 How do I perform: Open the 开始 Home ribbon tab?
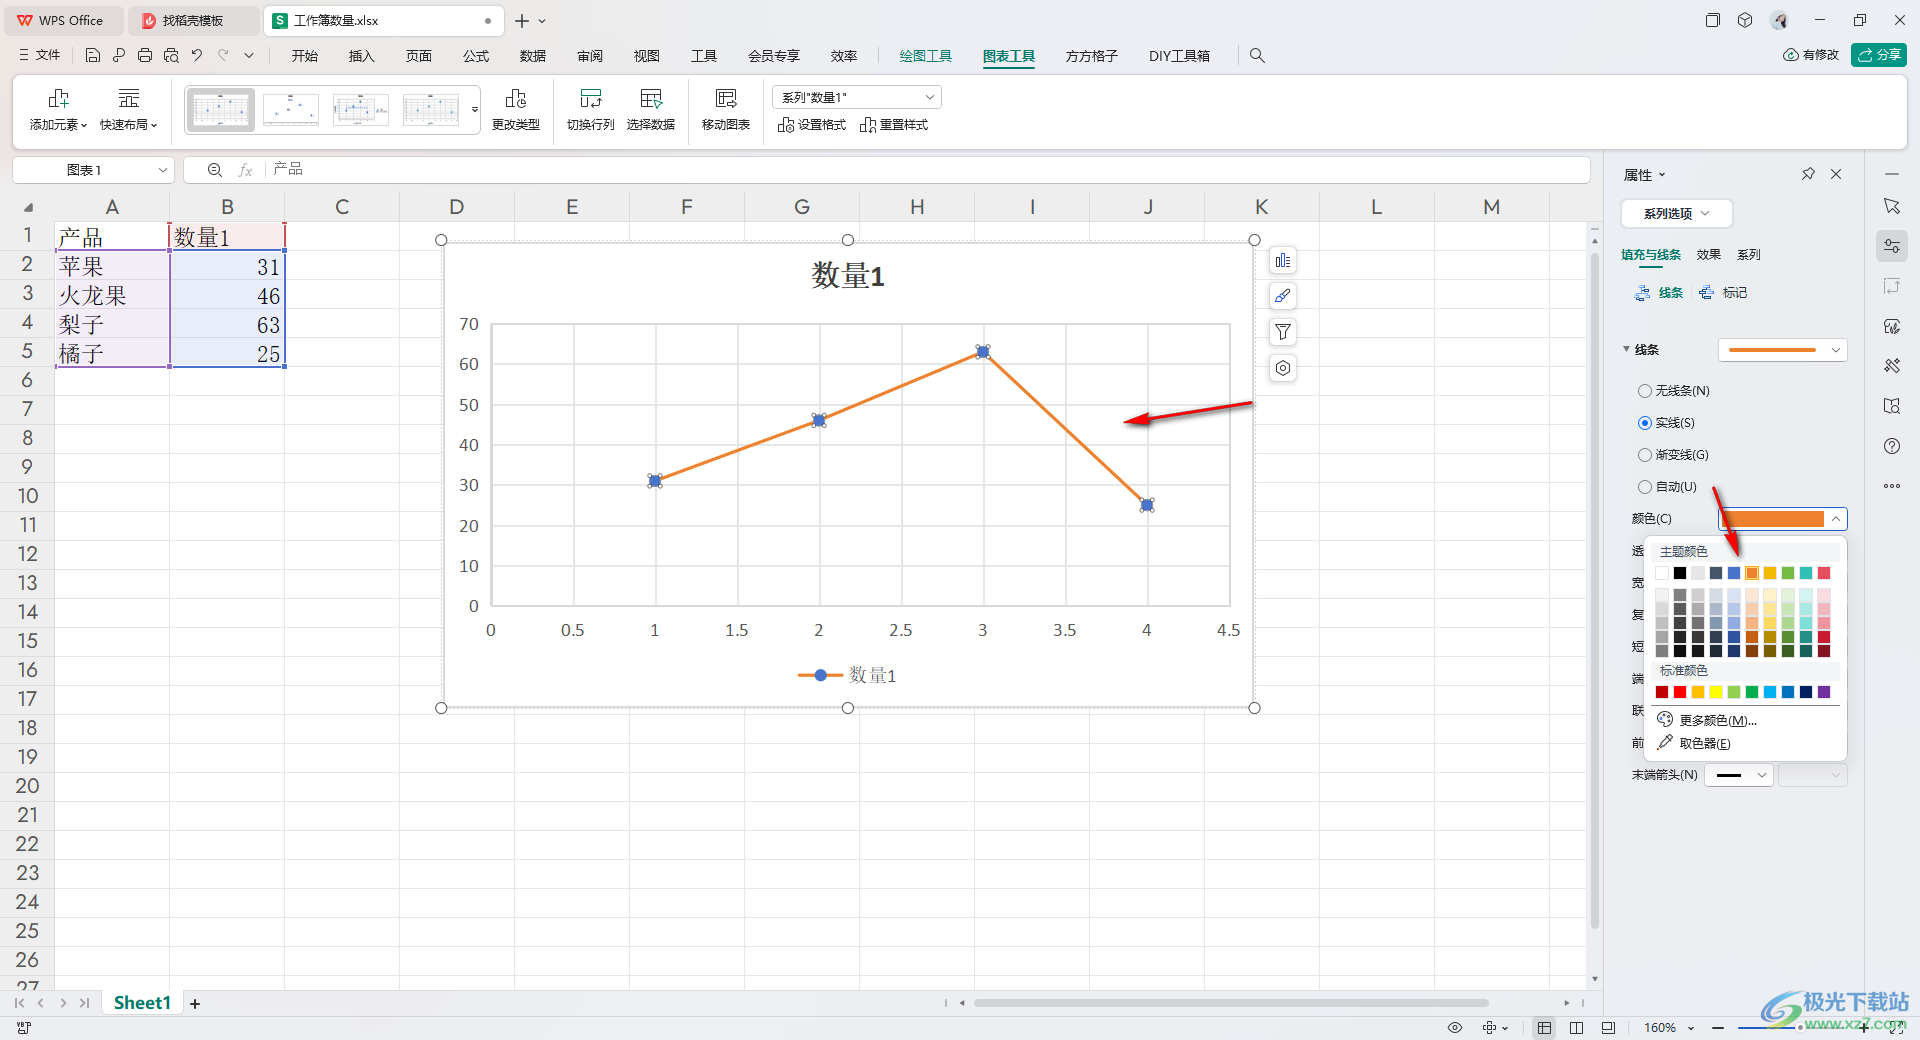tap(305, 56)
